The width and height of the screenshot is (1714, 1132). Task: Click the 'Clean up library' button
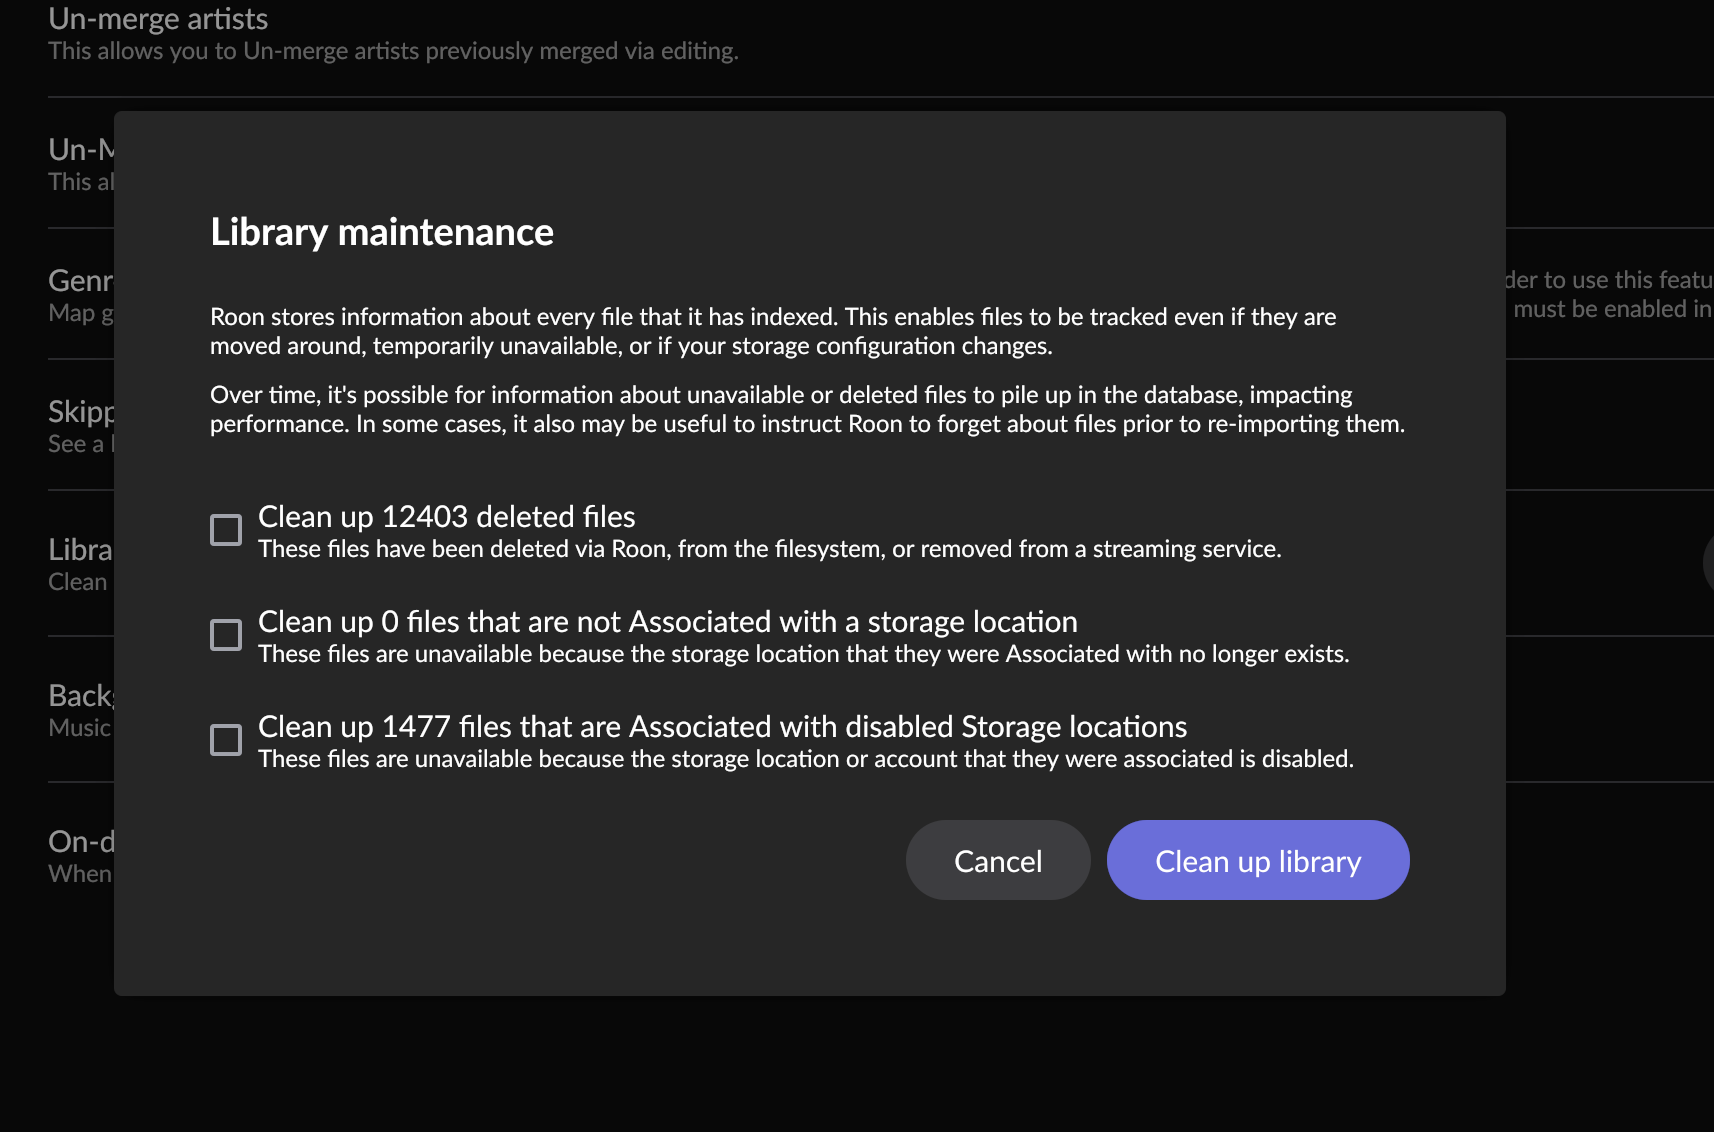click(1257, 860)
